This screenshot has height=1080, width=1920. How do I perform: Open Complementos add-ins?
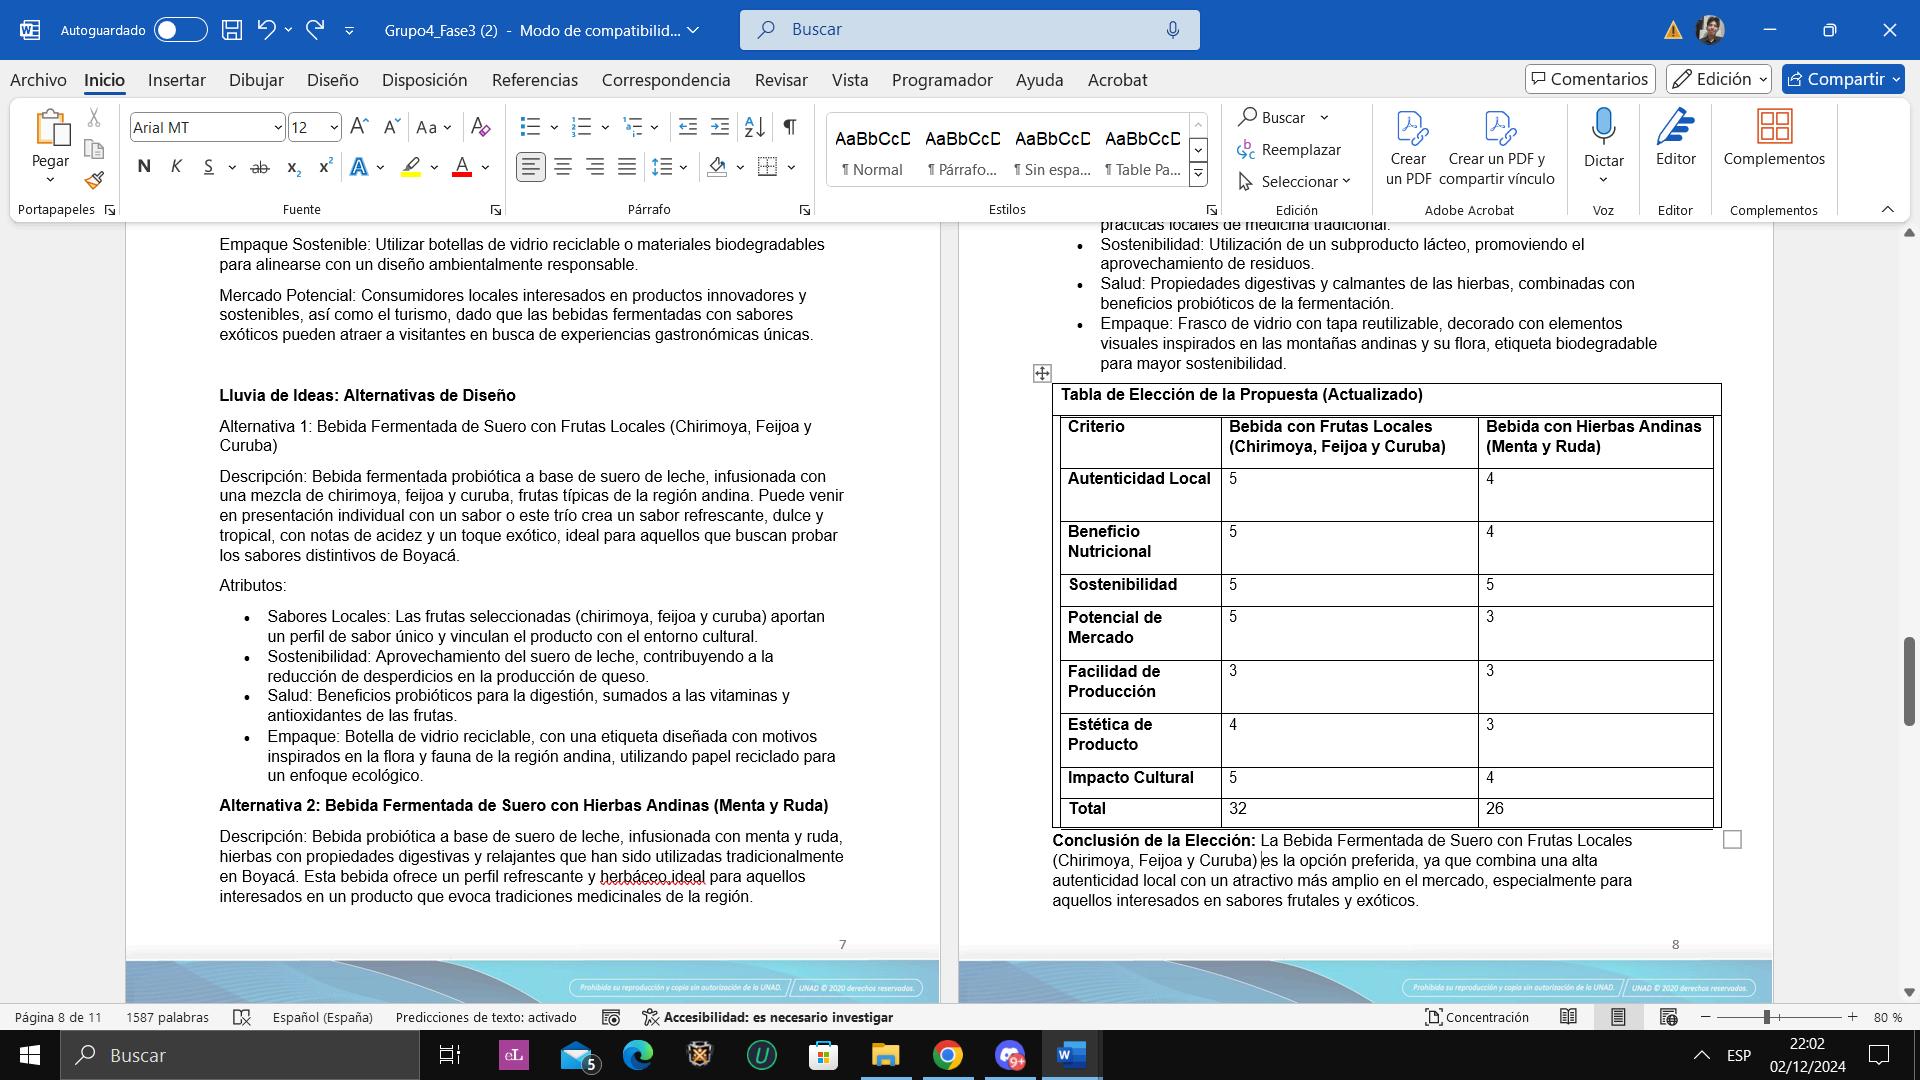click(1774, 138)
